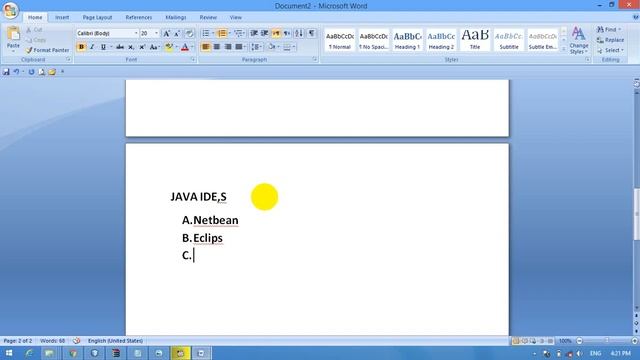Save document from Quick Access Toolbar

coord(6,72)
